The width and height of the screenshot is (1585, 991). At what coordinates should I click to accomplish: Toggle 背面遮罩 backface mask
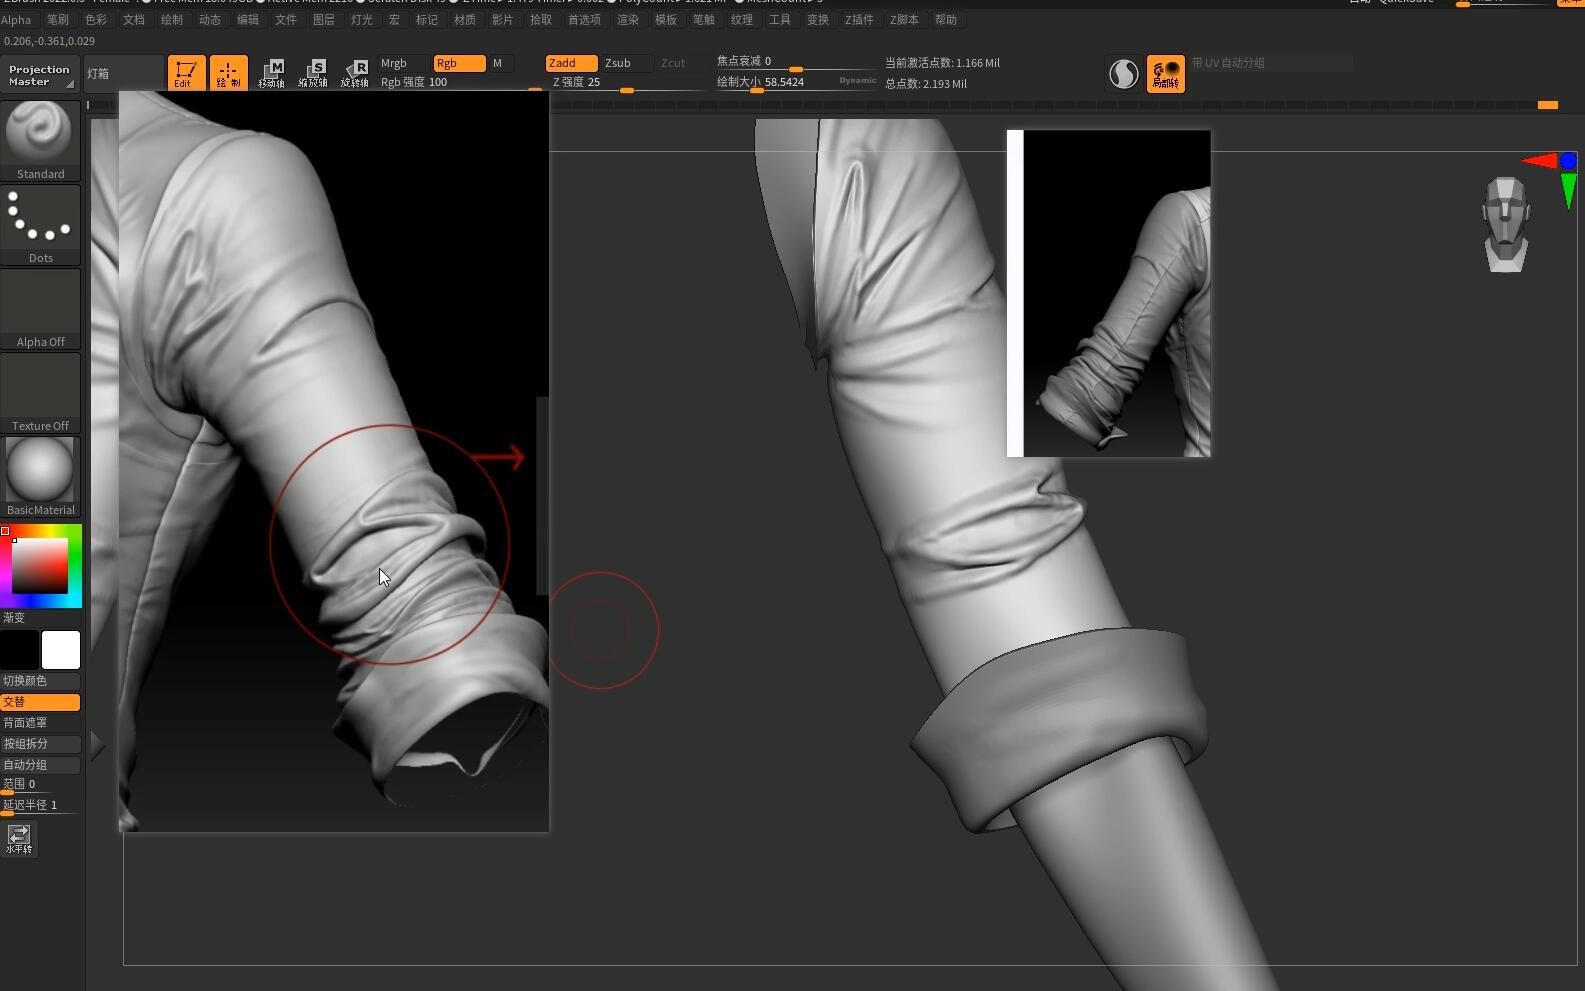(40, 722)
